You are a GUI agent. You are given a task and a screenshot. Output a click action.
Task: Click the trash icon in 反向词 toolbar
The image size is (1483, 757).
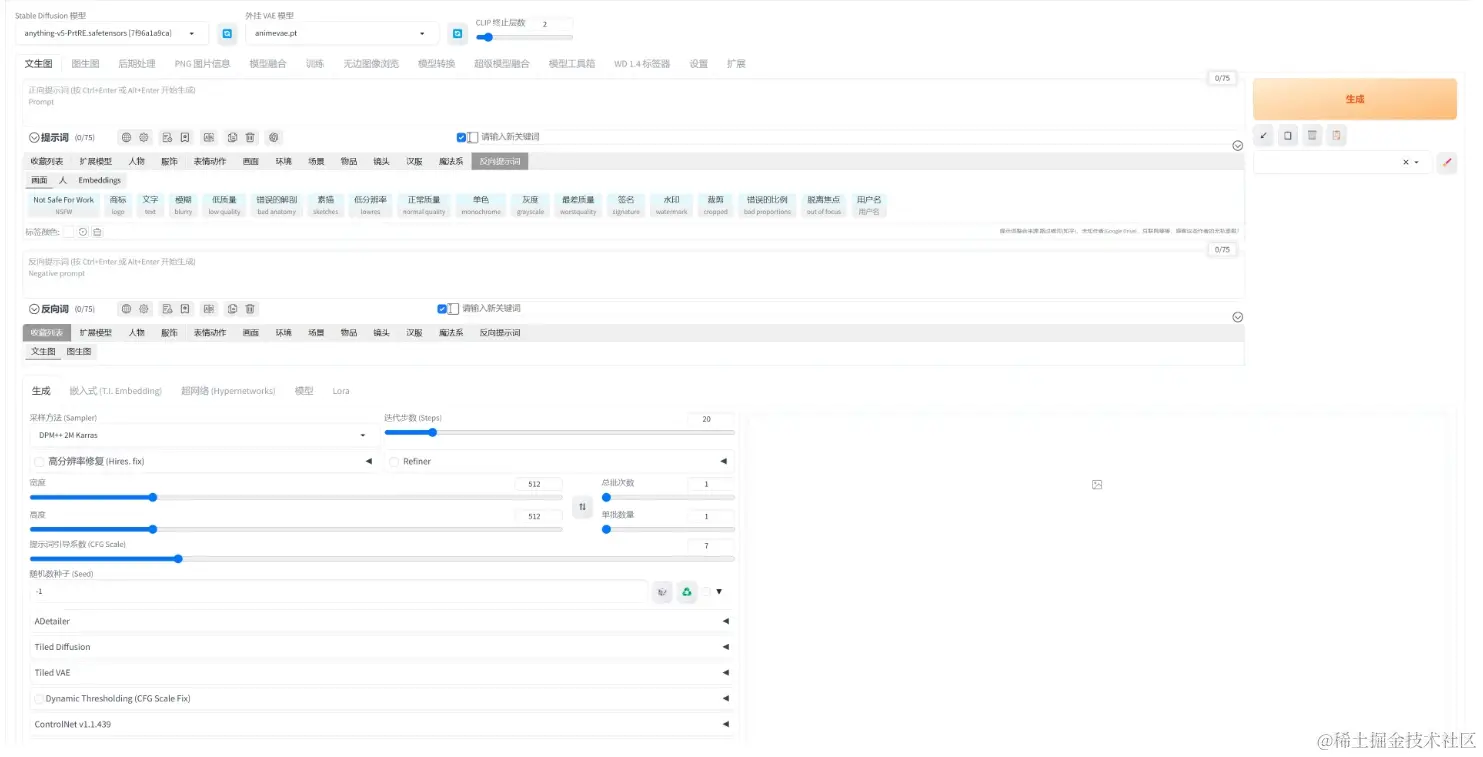click(250, 309)
